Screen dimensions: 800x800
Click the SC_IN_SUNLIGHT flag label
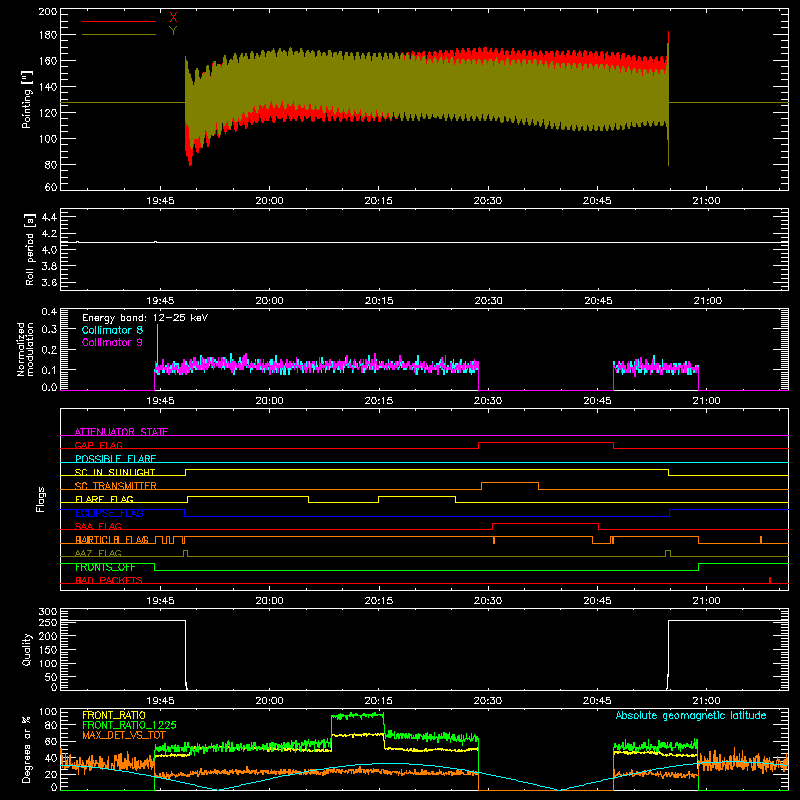115,472
